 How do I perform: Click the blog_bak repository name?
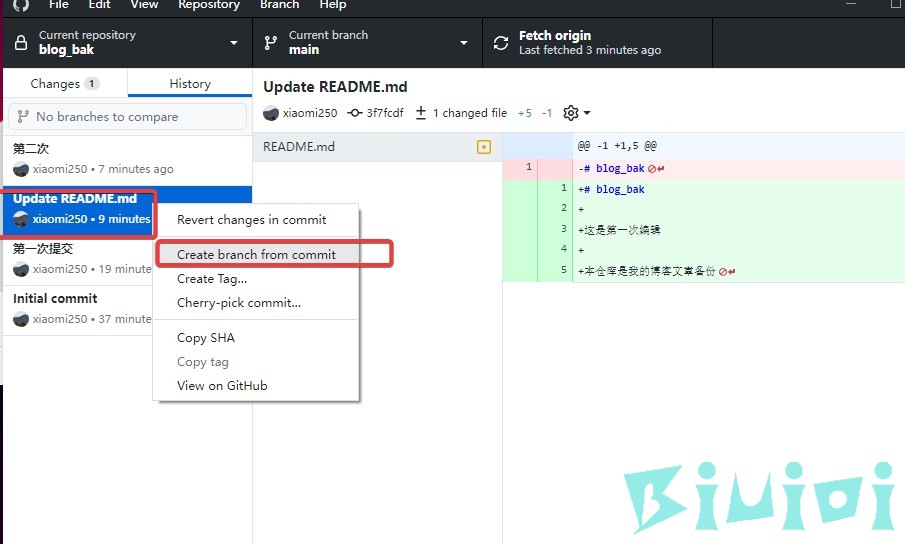pos(66,50)
